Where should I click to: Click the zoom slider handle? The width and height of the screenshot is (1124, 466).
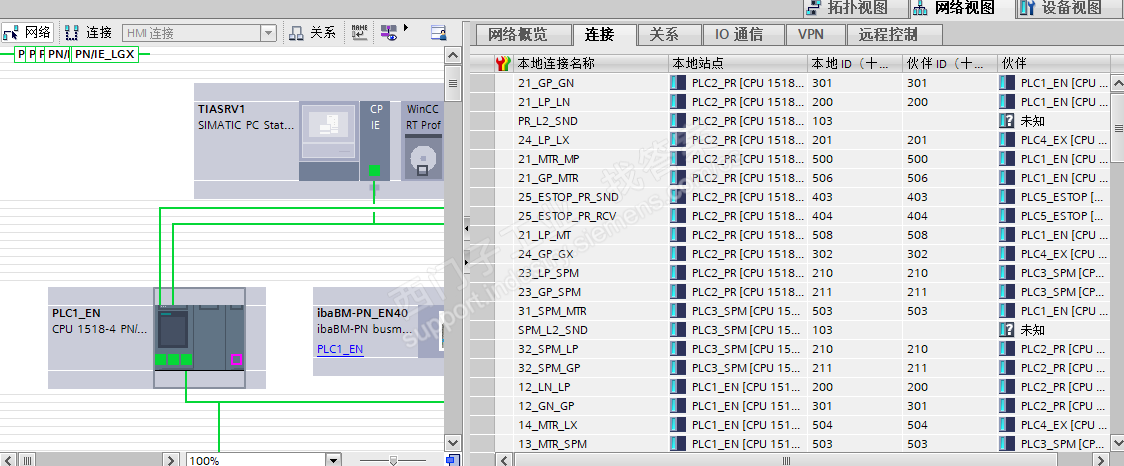tap(393, 460)
